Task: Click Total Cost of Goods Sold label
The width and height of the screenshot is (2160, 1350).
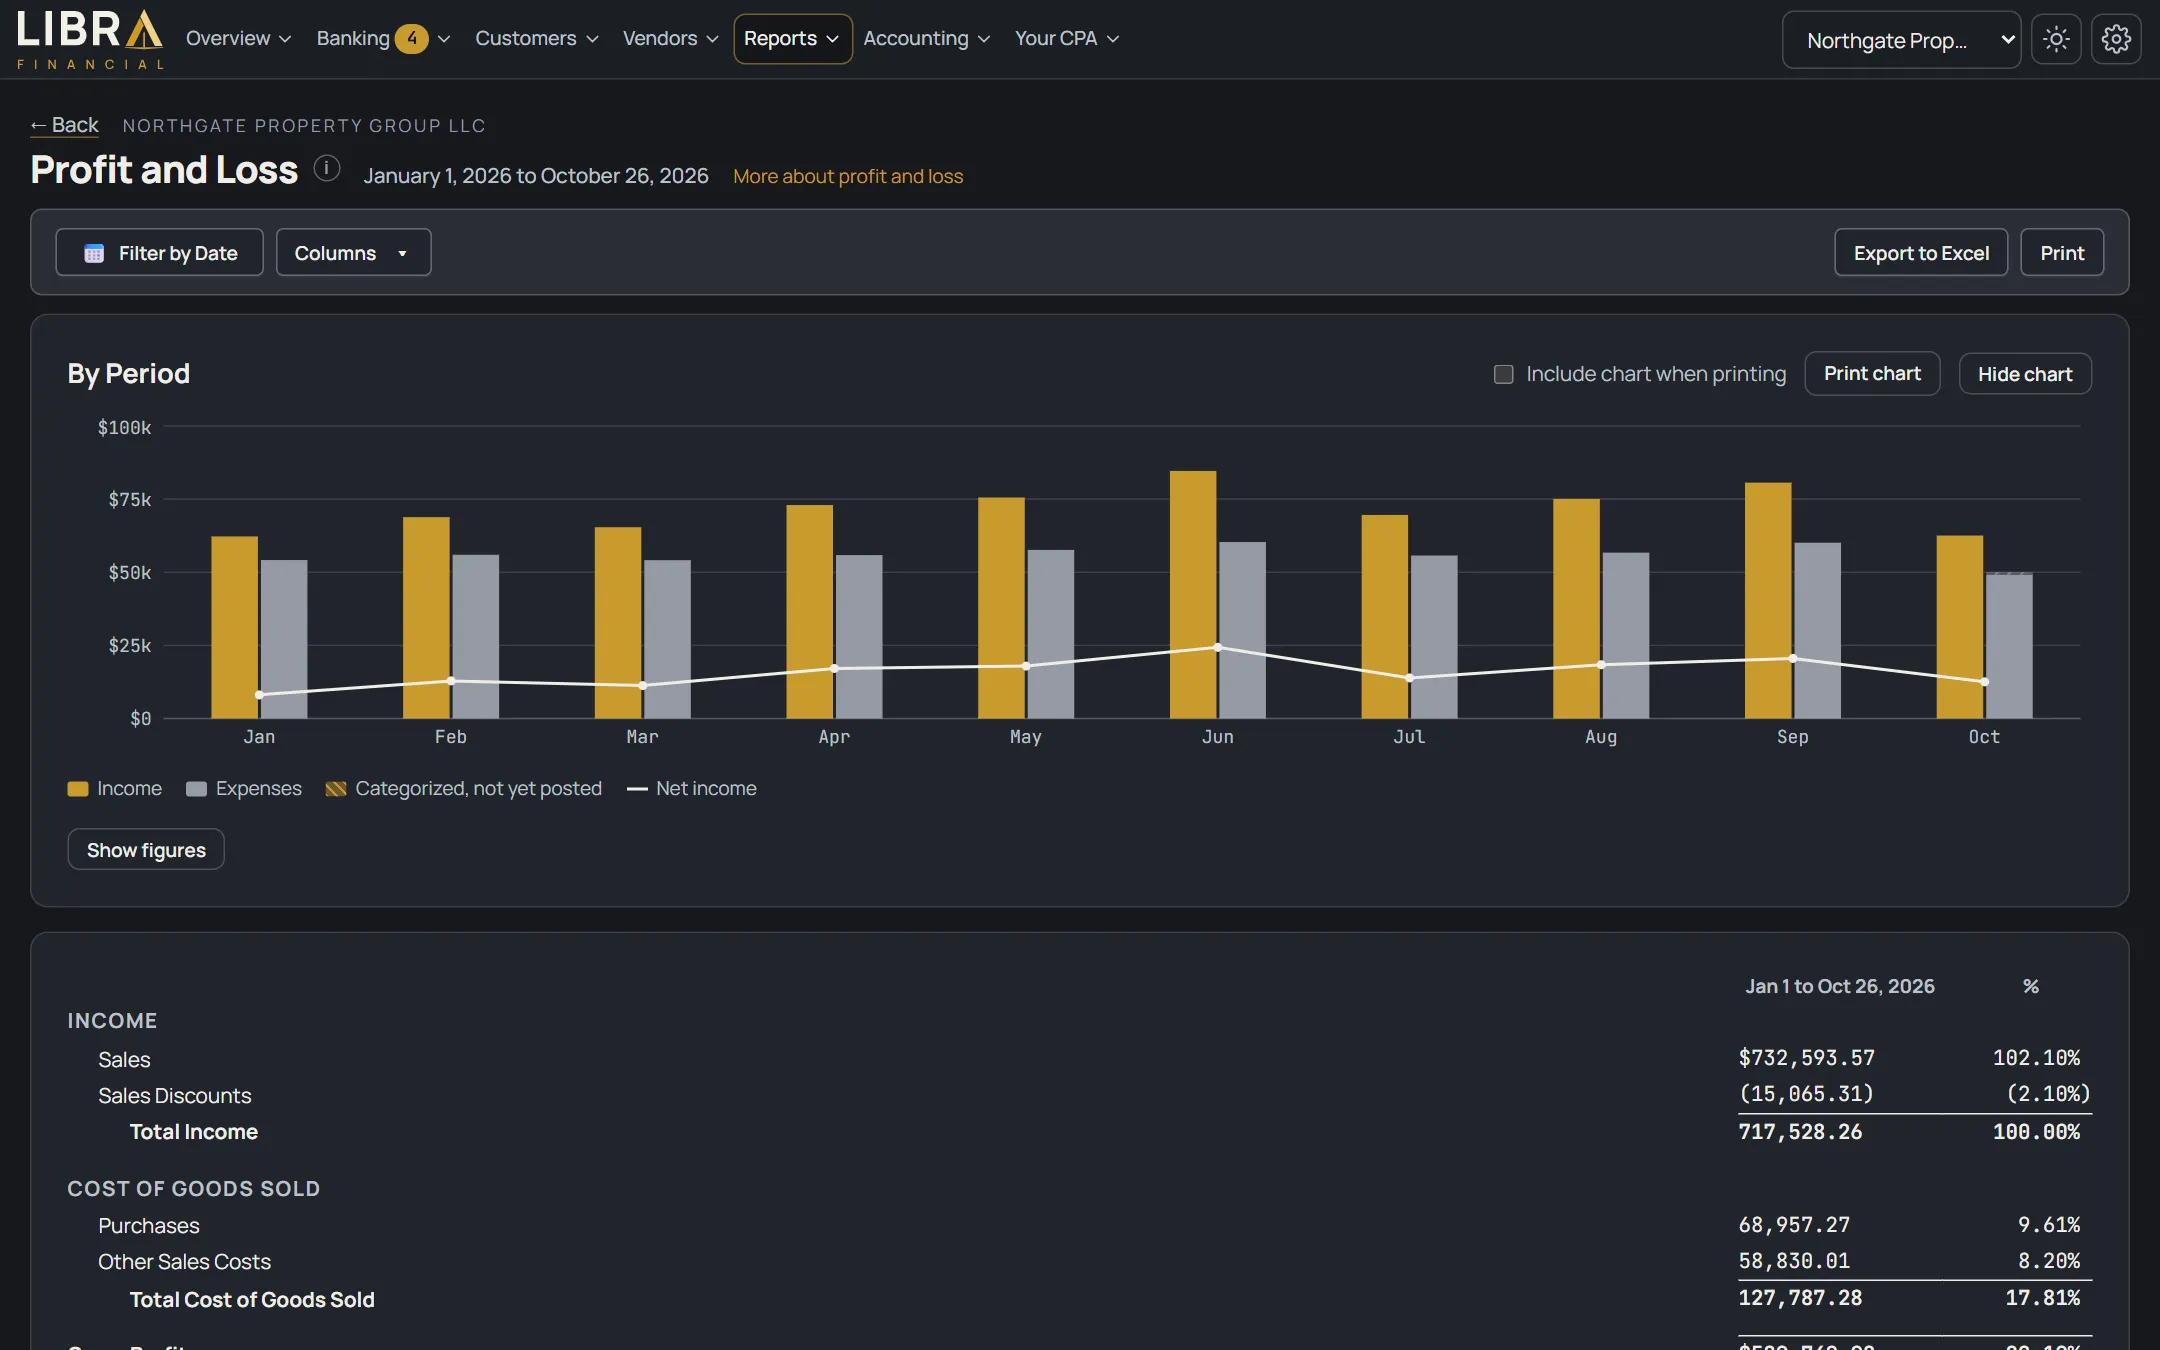Action: click(x=252, y=1300)
